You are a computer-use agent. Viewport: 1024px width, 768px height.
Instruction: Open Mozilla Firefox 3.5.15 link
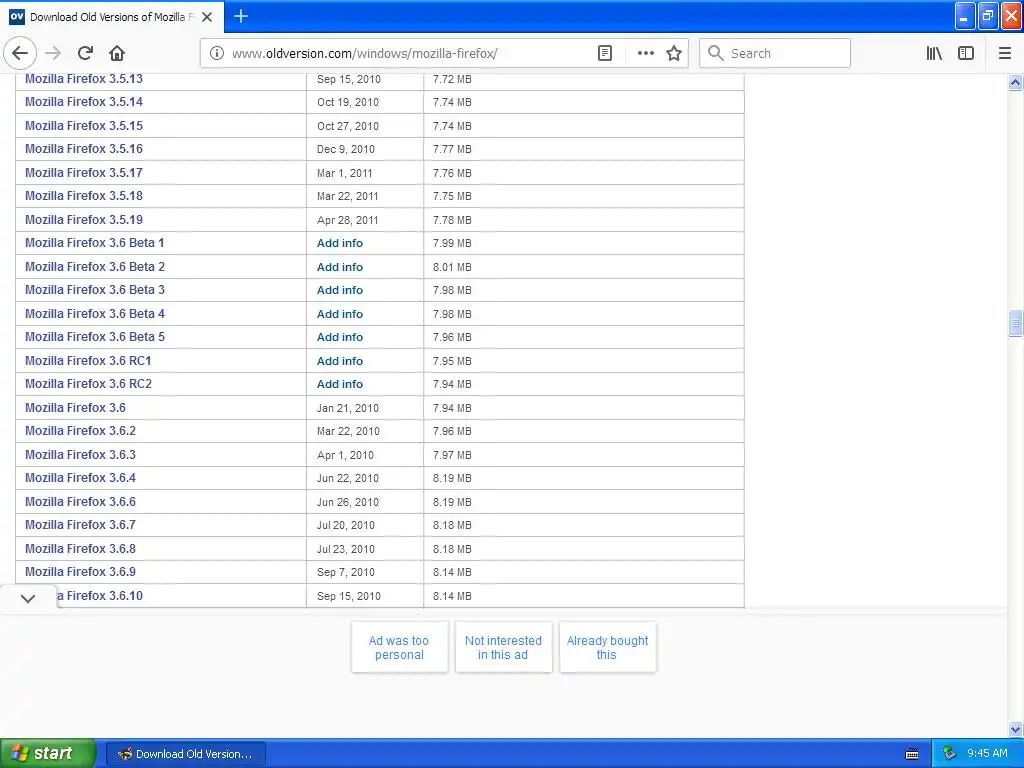coord(84,125)
